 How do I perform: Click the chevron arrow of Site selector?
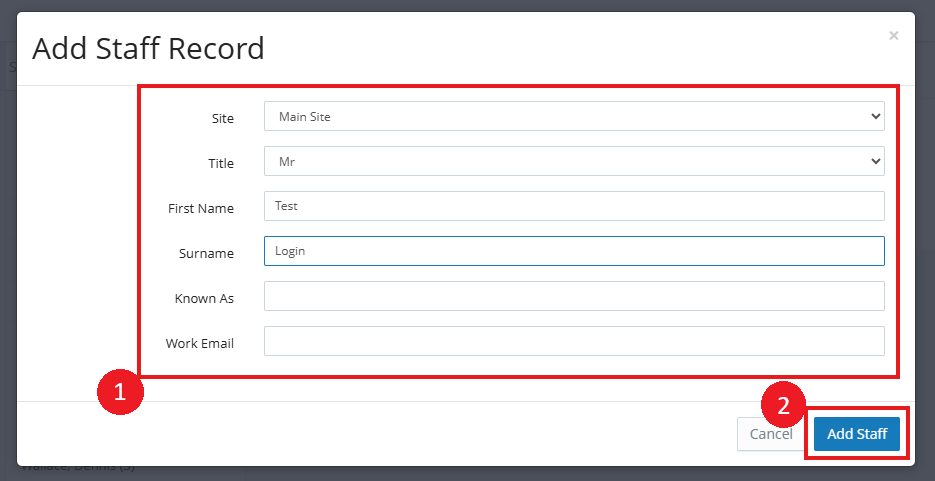pos(875,116)
